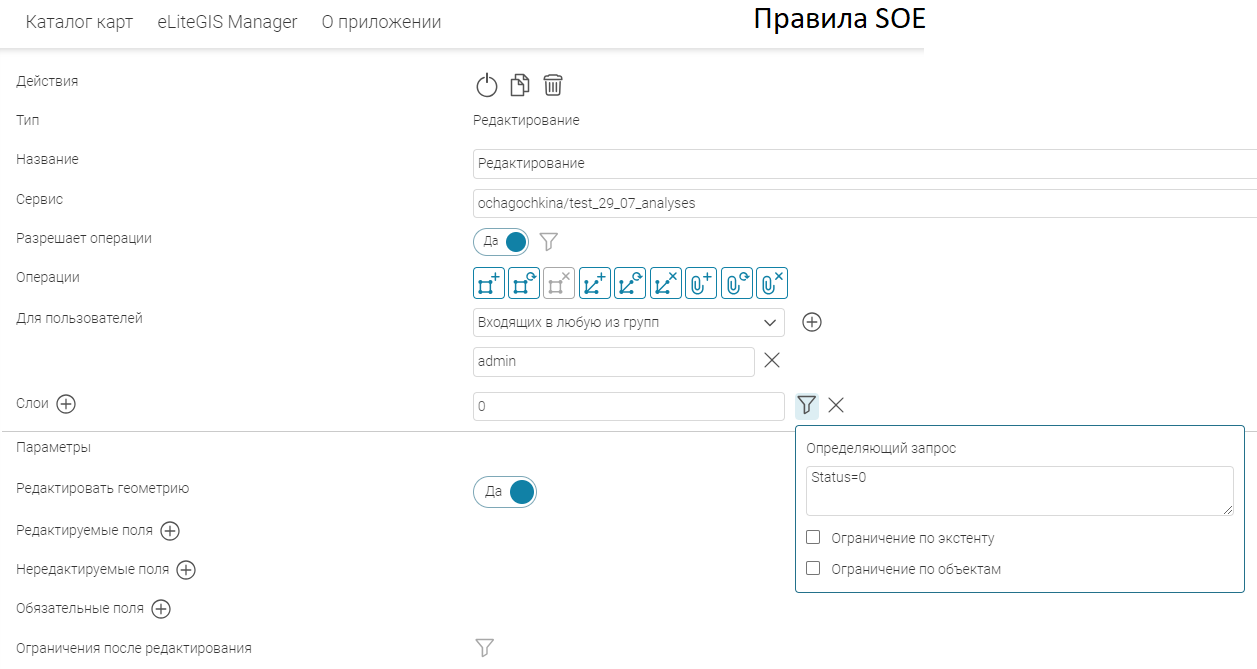Delete the rule with the trash icon

pyautogui.click(x=553, y=86)
